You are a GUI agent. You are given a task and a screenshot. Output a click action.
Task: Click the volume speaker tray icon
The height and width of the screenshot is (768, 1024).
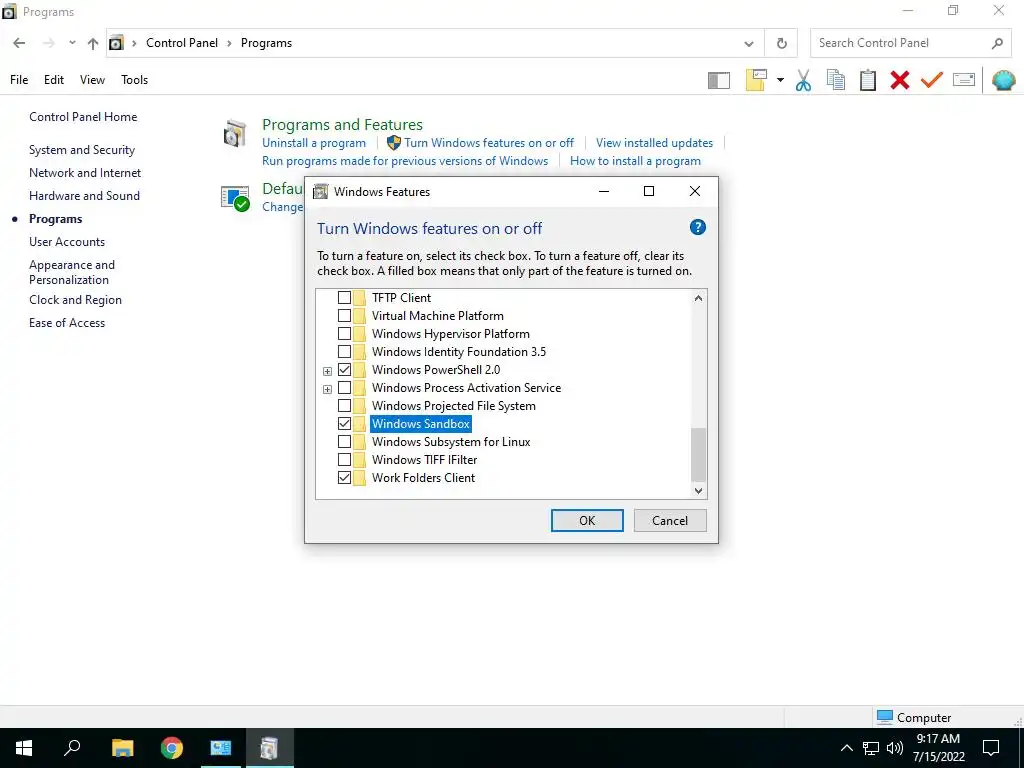(895, 748)
